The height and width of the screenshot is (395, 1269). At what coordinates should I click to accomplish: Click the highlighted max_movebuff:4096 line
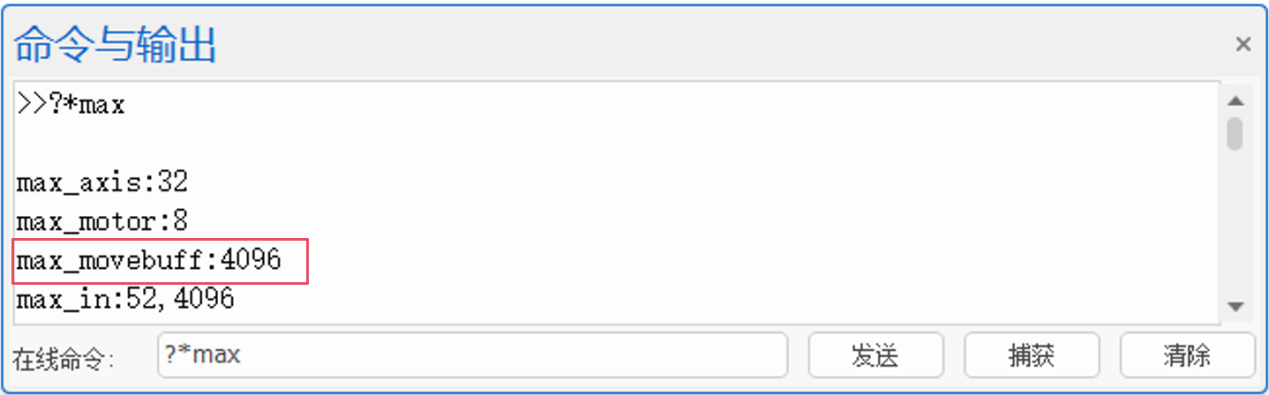click(x=160, y=261)
